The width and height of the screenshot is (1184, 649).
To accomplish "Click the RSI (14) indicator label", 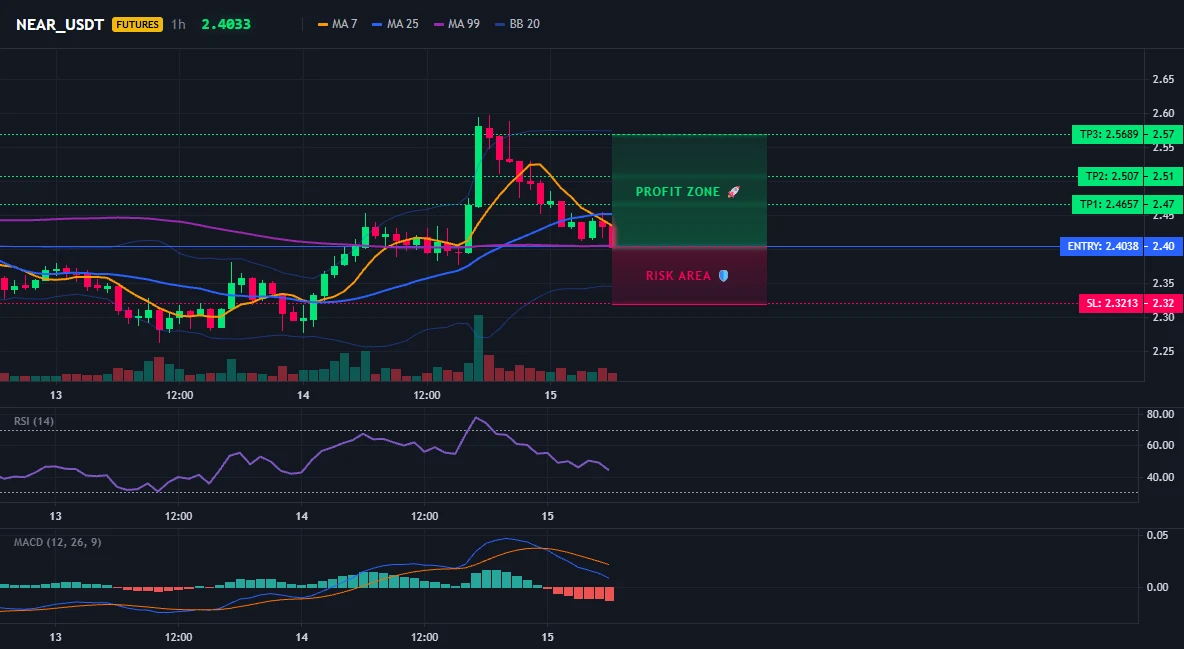I will [34, 421].
